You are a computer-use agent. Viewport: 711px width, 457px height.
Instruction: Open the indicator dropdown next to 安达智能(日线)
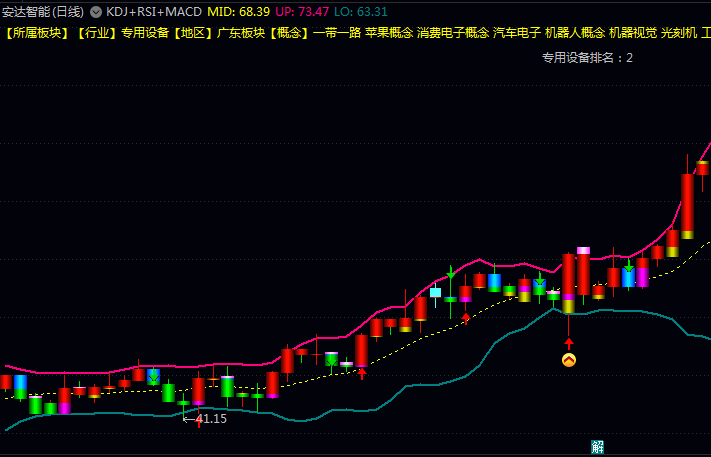coord(96,12)
